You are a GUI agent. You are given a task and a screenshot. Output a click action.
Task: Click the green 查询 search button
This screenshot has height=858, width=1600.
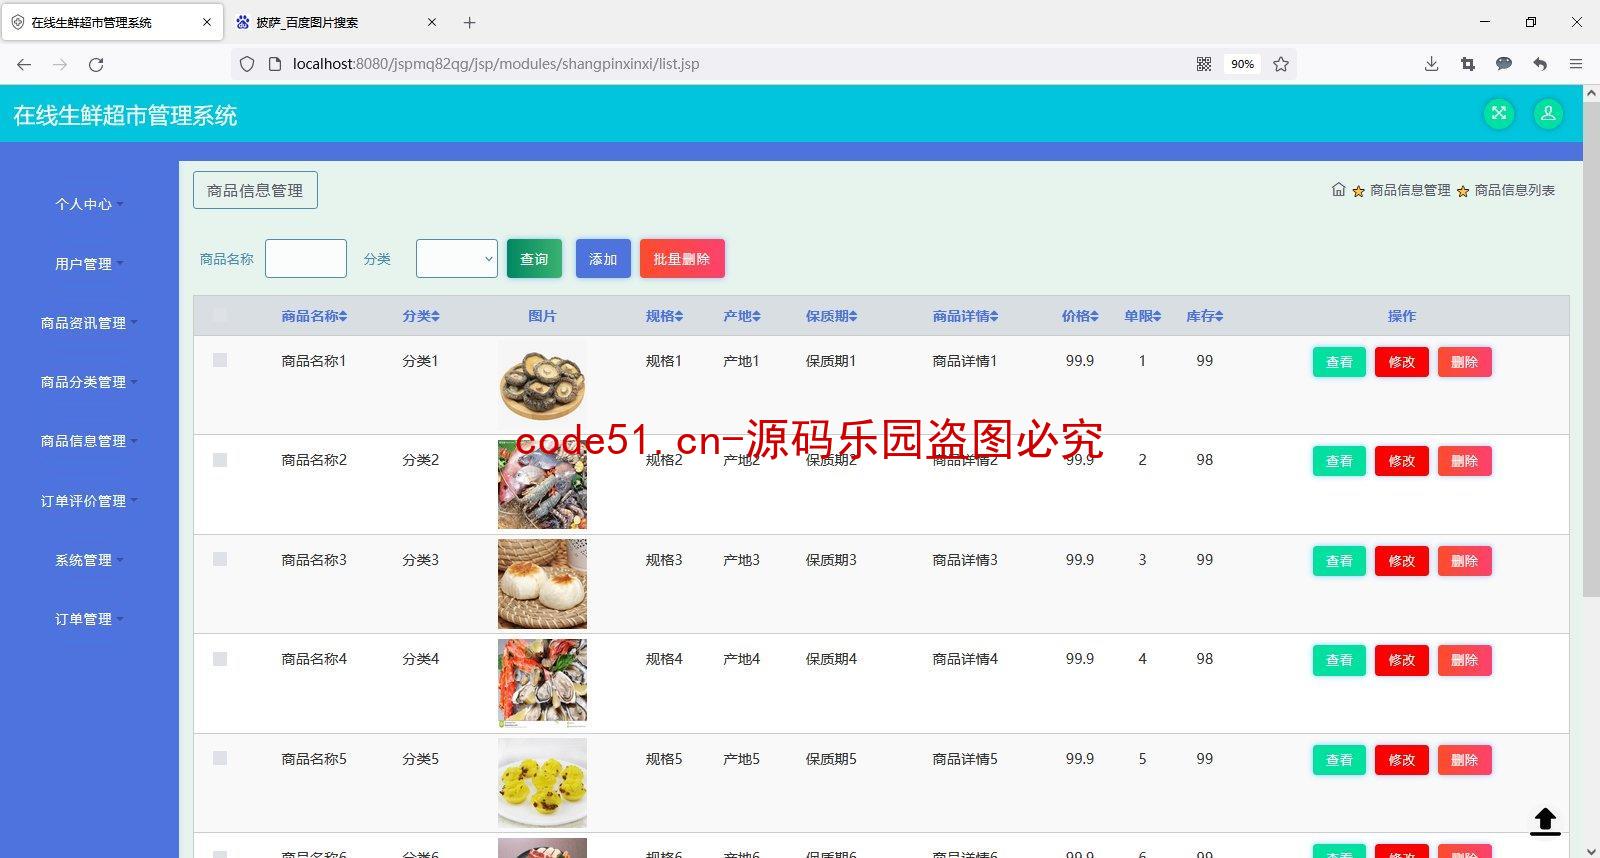[534, 258]
